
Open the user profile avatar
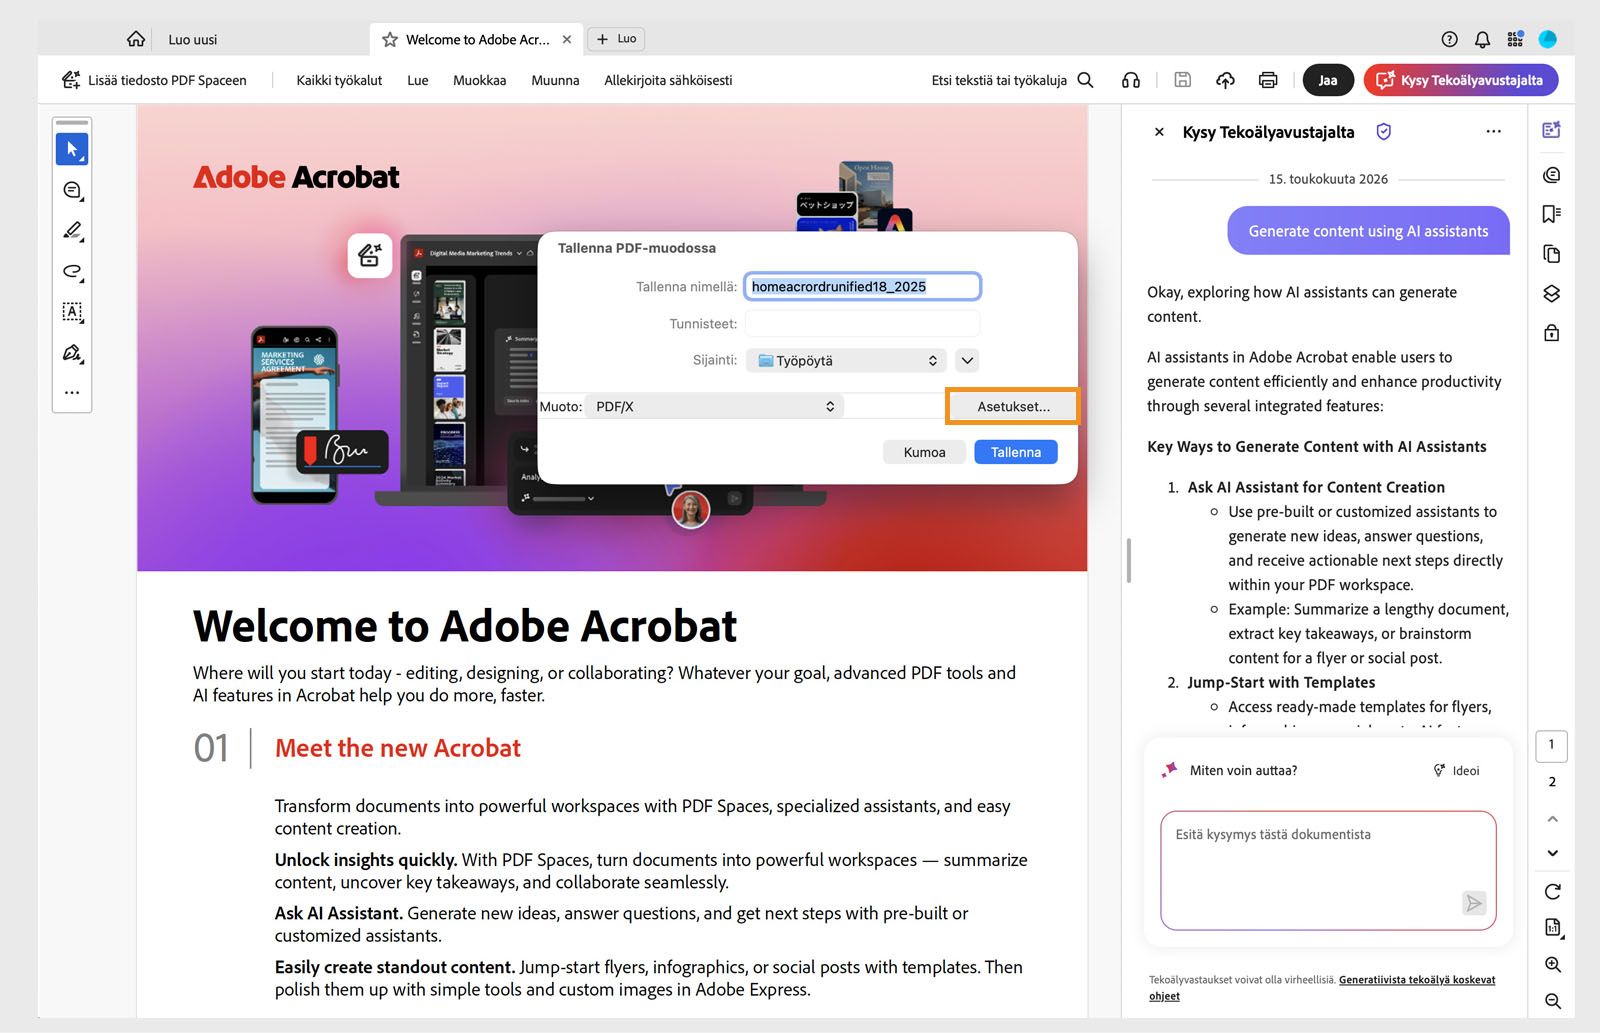(1547, 39)
